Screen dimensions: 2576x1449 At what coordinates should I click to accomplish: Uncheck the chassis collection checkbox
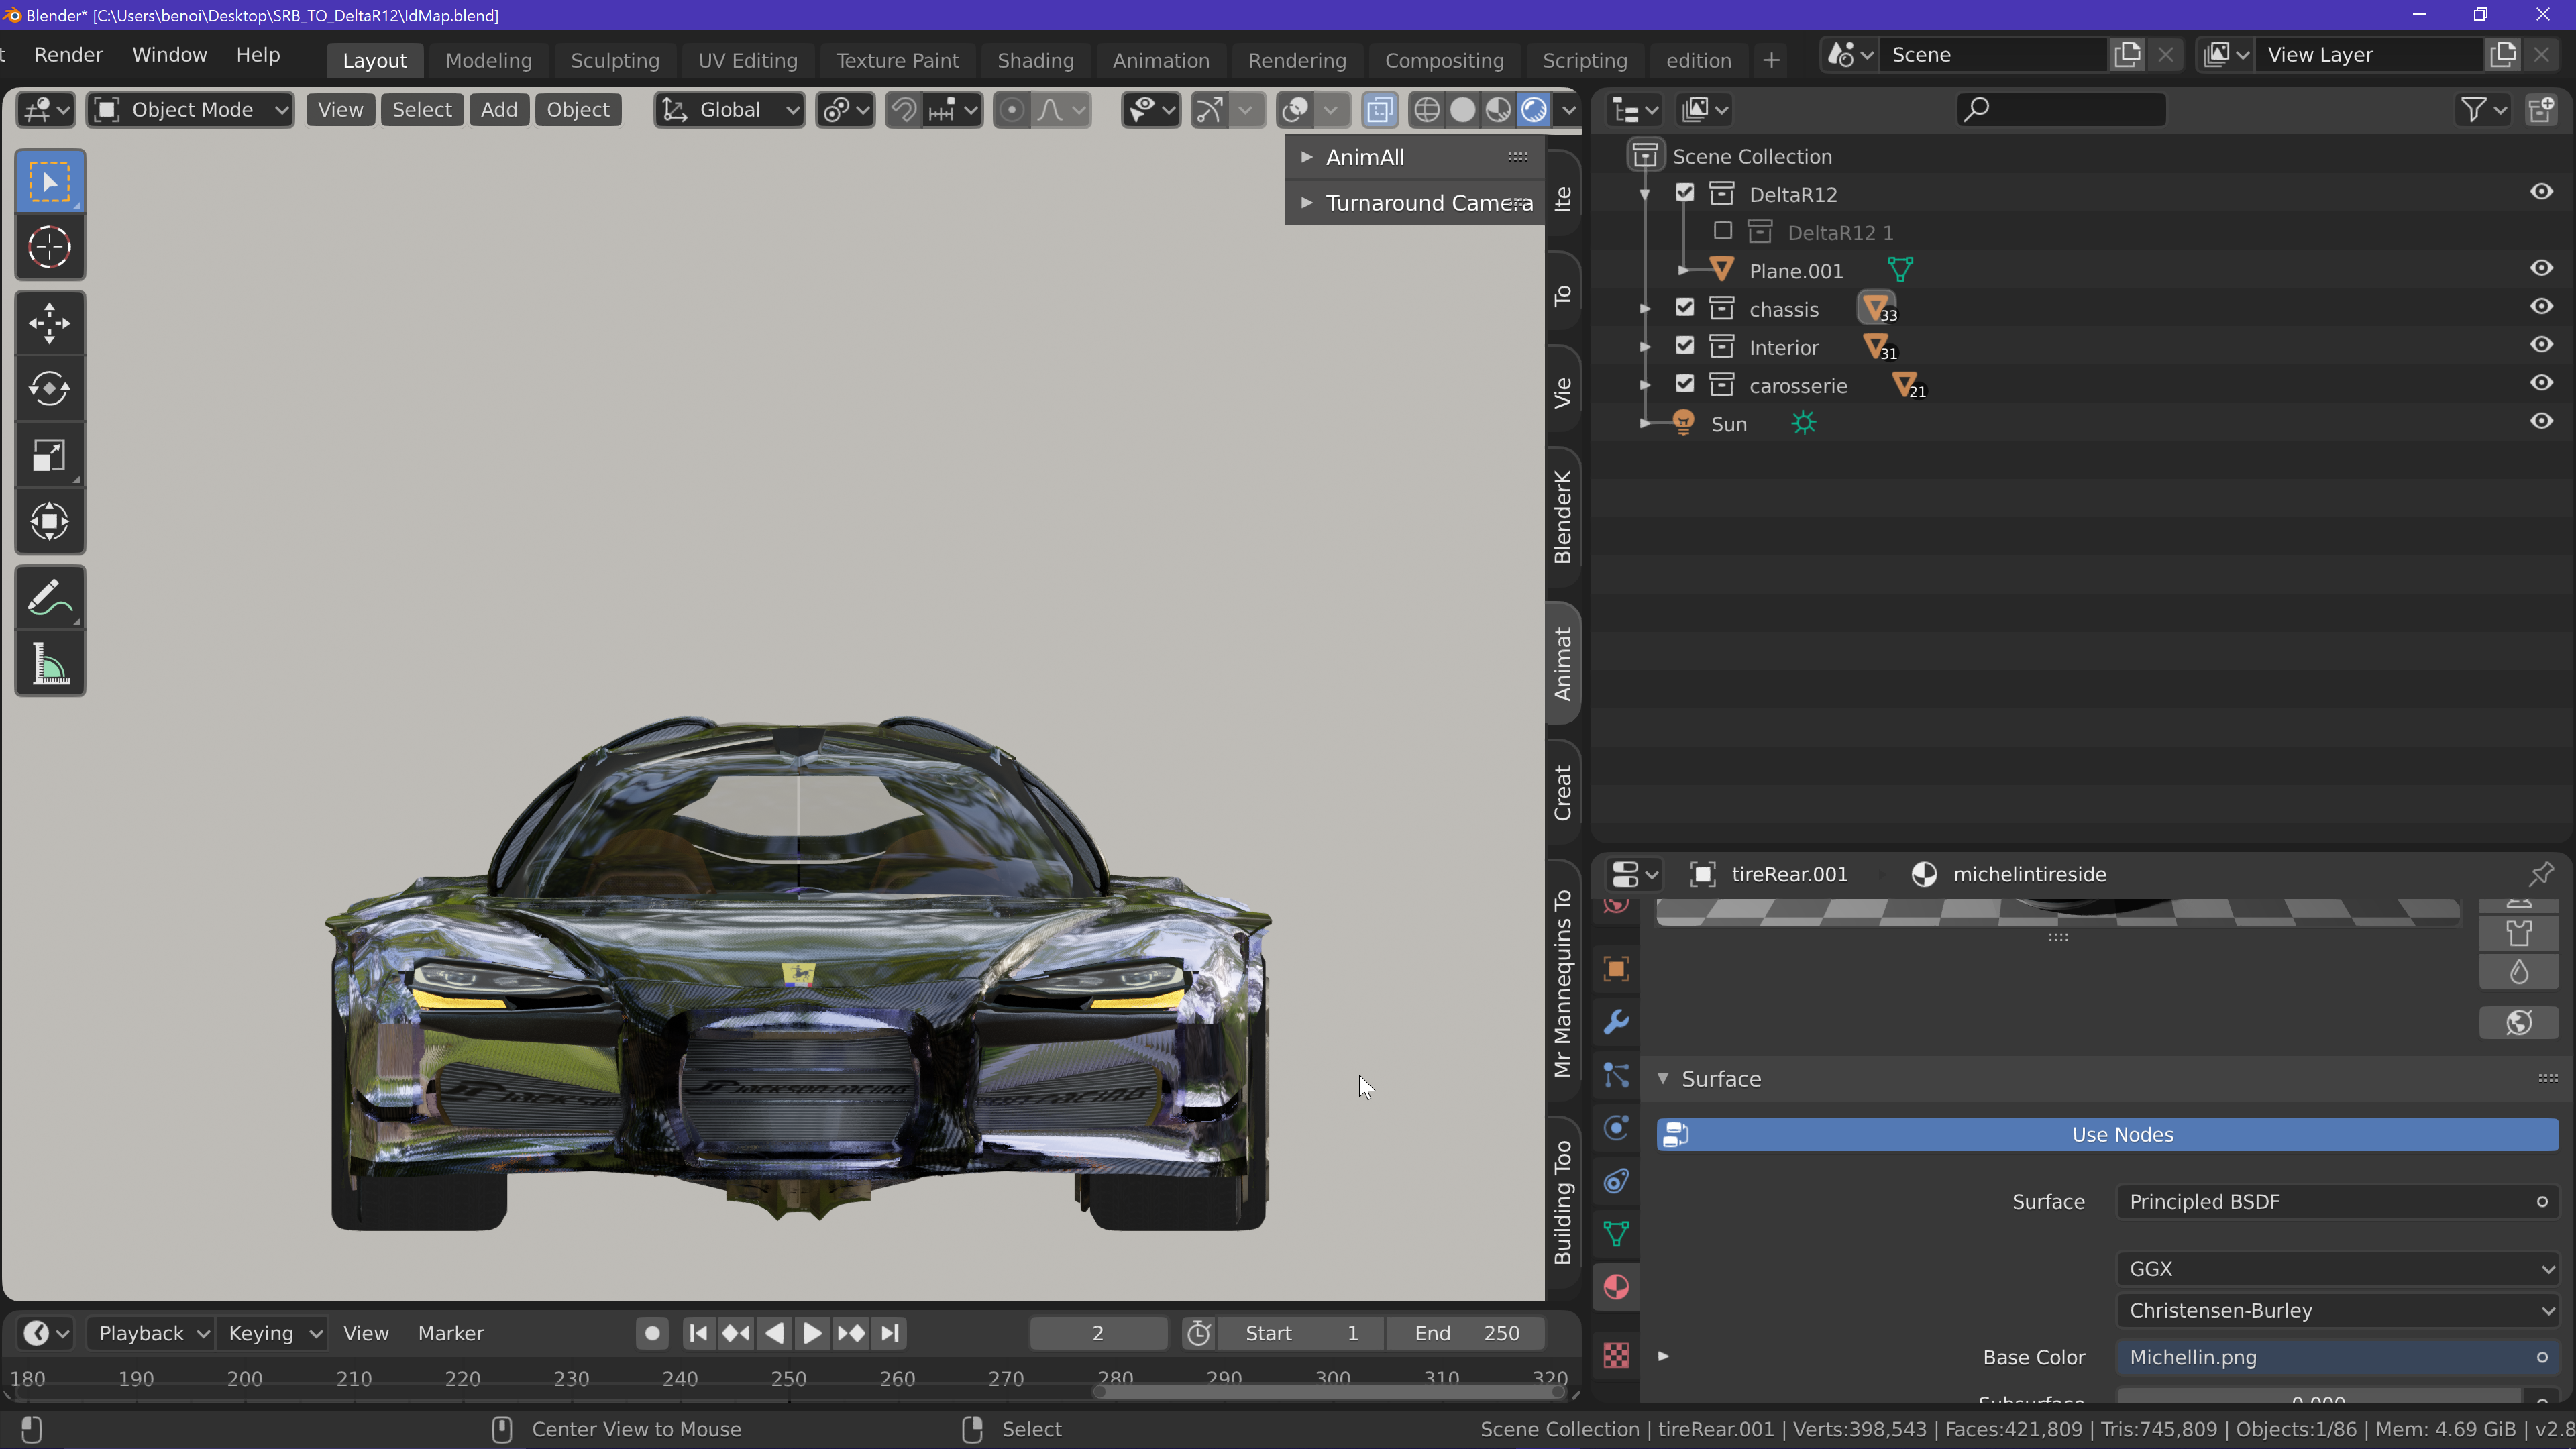pos(1685,308)
